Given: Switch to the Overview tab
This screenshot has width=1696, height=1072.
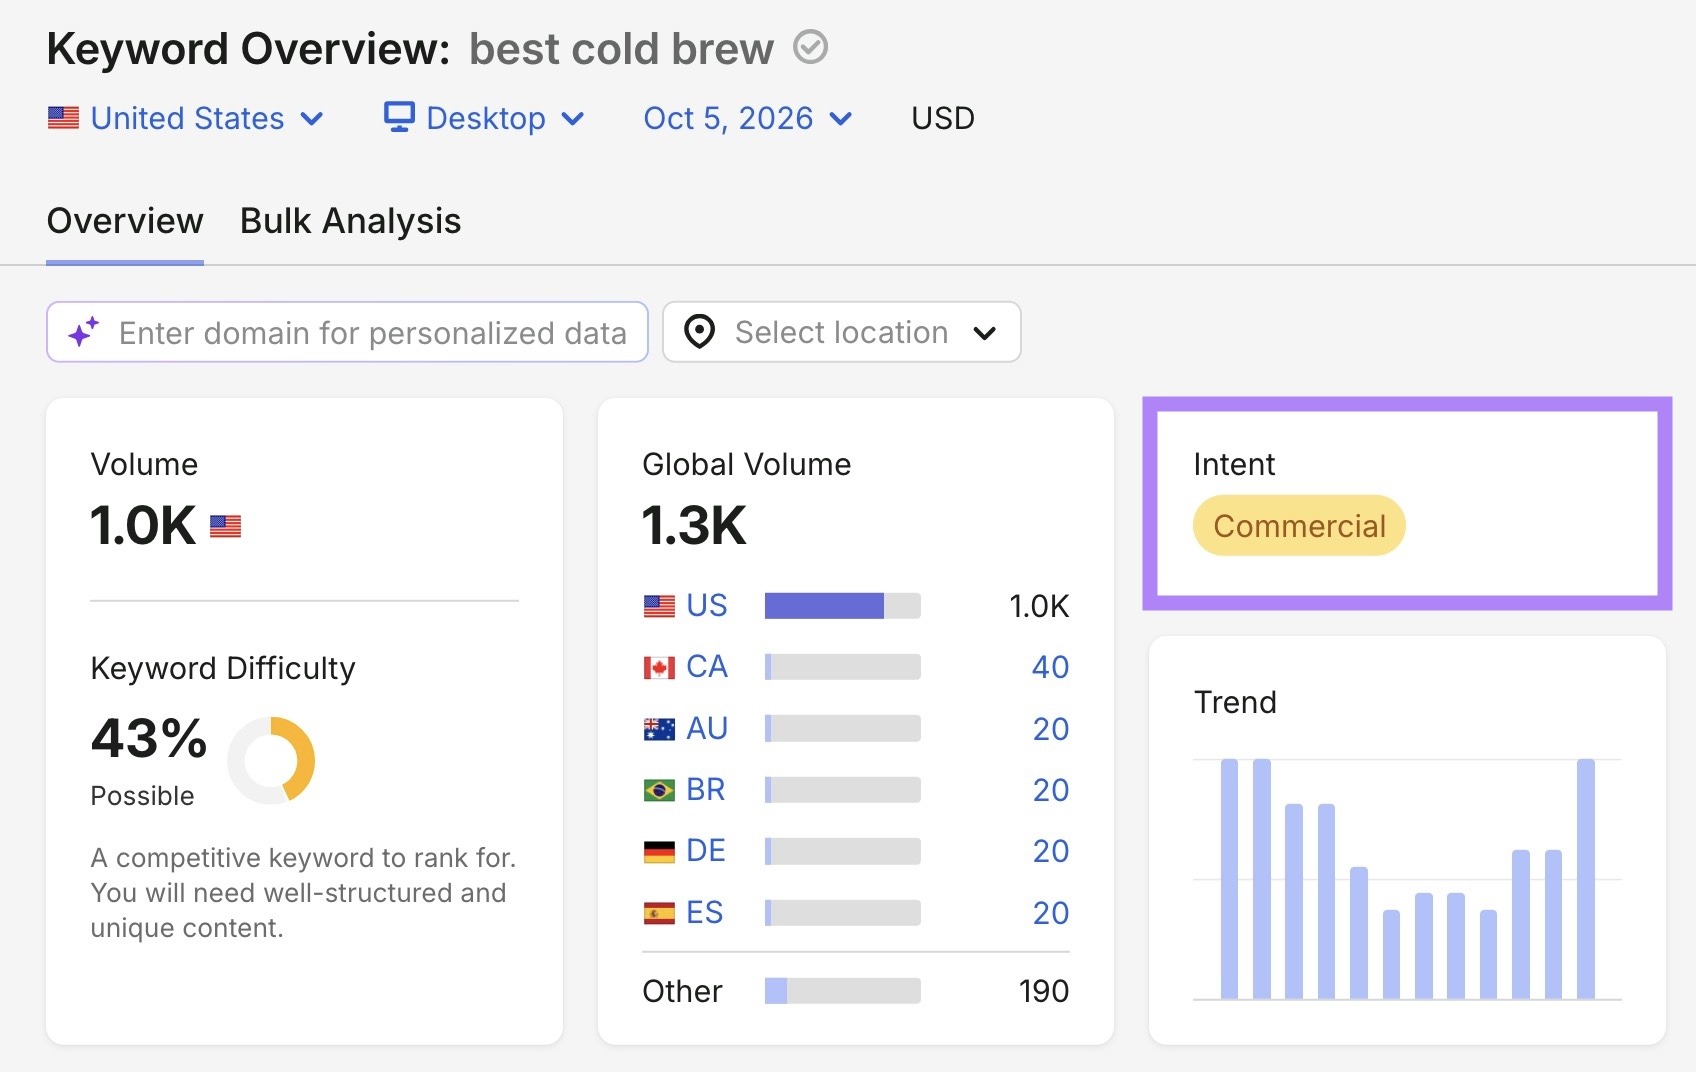Looking at the screenshot, I should click(125, 221).
